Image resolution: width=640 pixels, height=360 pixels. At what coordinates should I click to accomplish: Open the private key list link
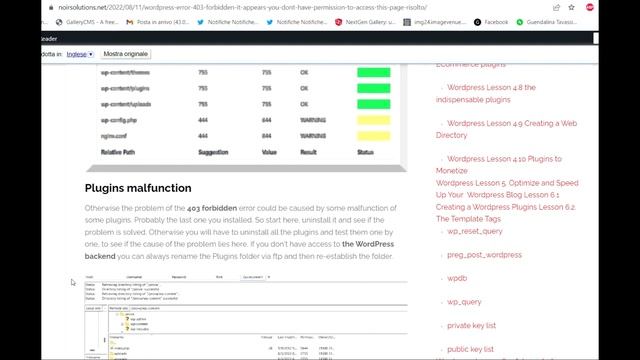(x=471, y=325)
